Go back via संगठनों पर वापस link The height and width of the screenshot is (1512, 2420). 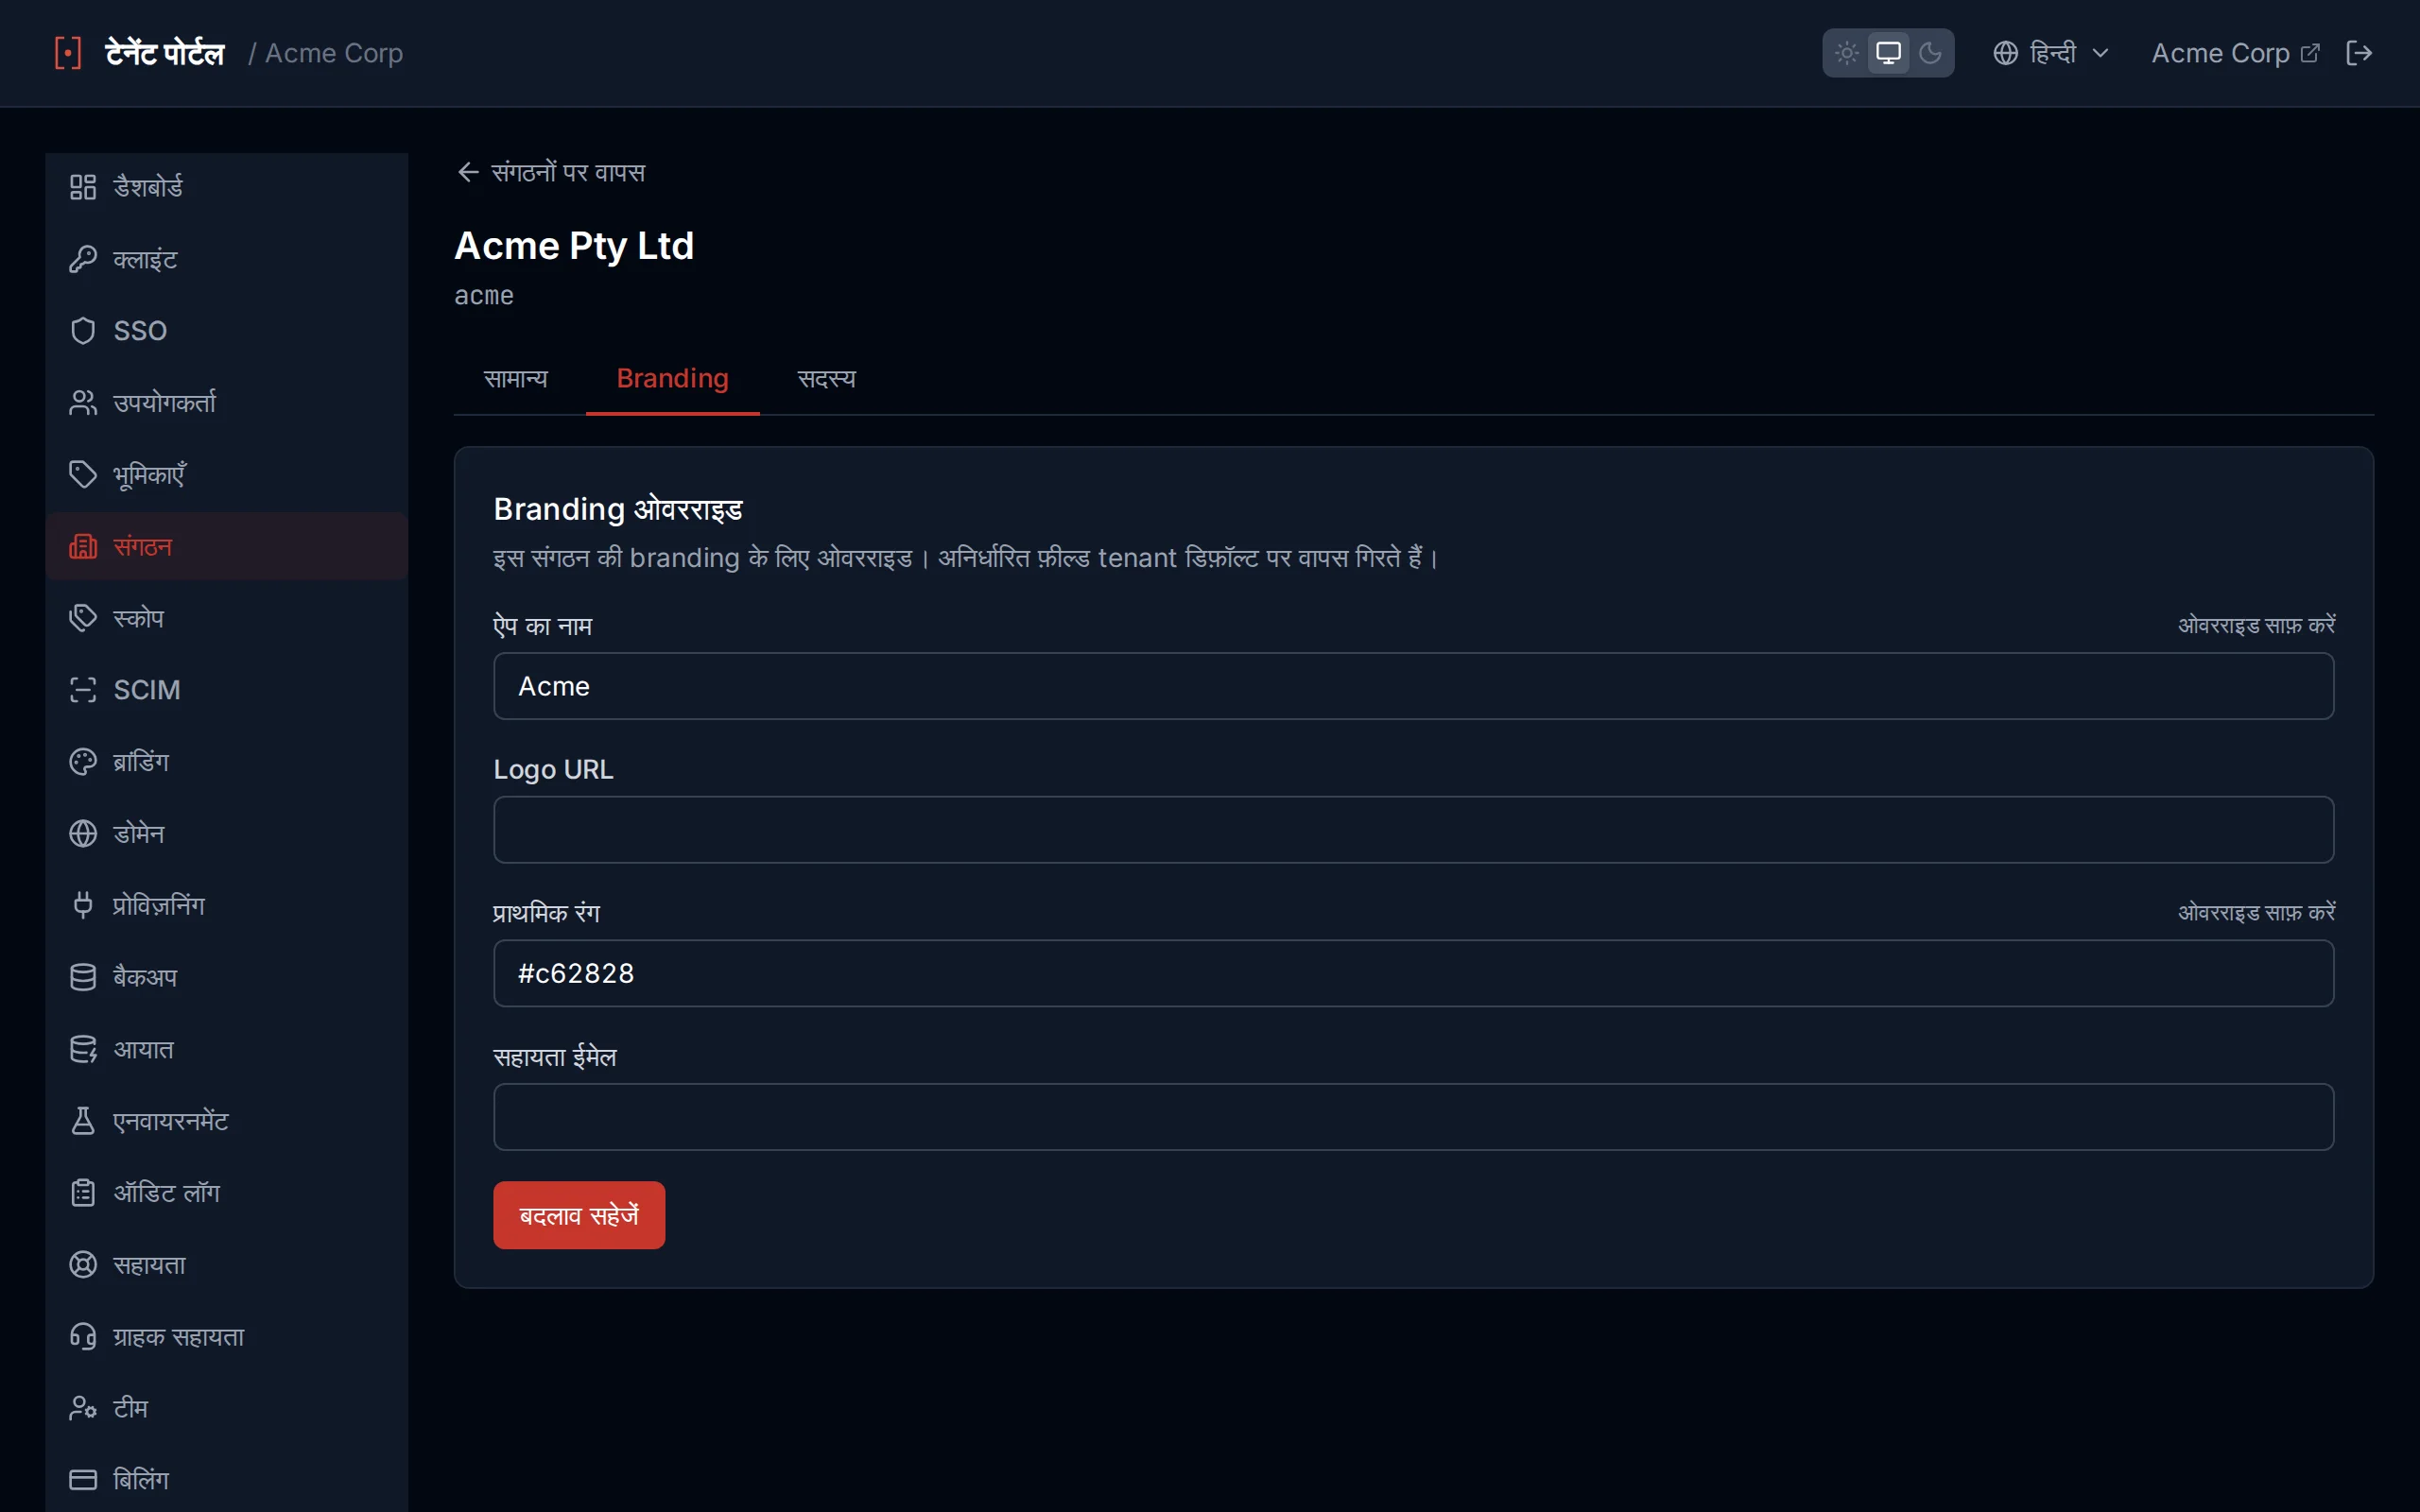[x=551, y=173]
